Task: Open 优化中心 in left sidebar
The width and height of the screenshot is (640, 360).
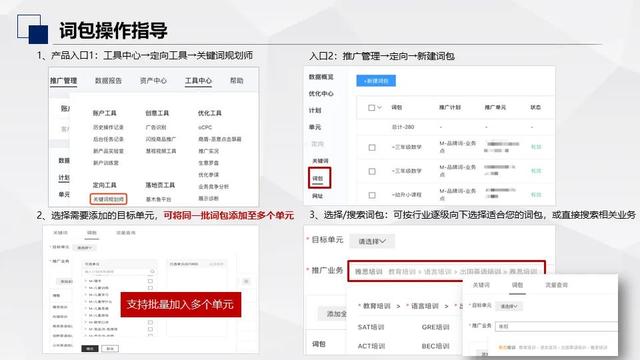Action: (x=321, y=93)
